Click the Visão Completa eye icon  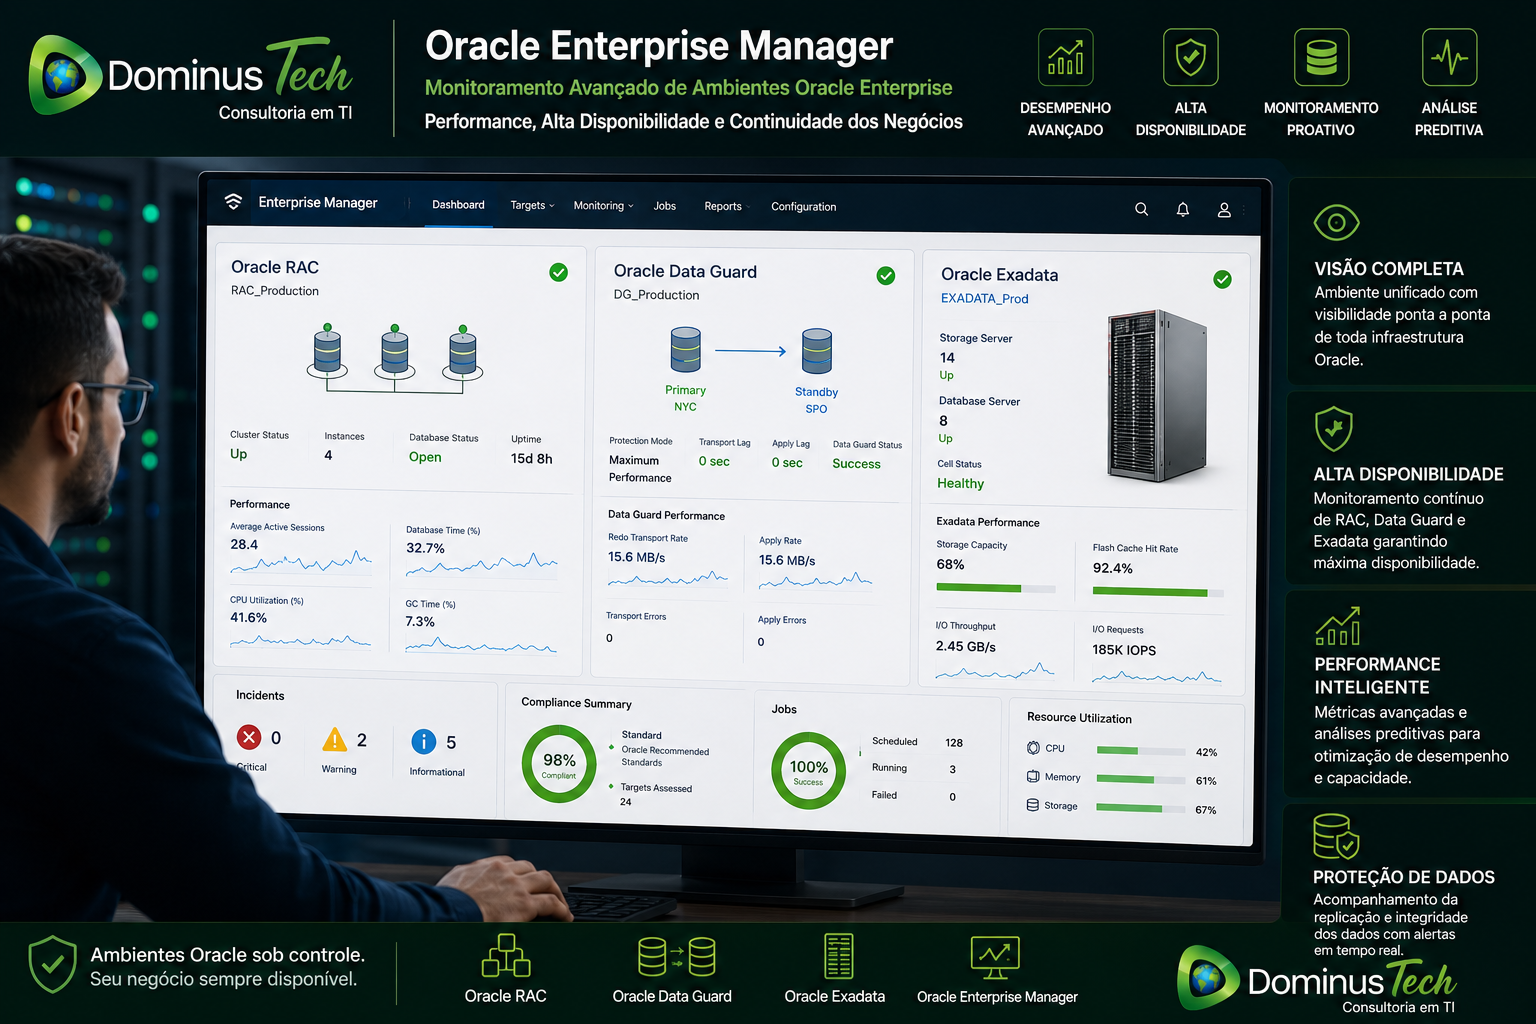tap(1336, 222)
